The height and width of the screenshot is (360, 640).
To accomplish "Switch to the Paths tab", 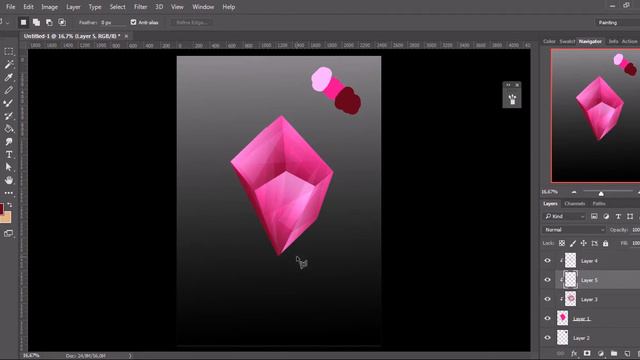I will coord(599,203).
